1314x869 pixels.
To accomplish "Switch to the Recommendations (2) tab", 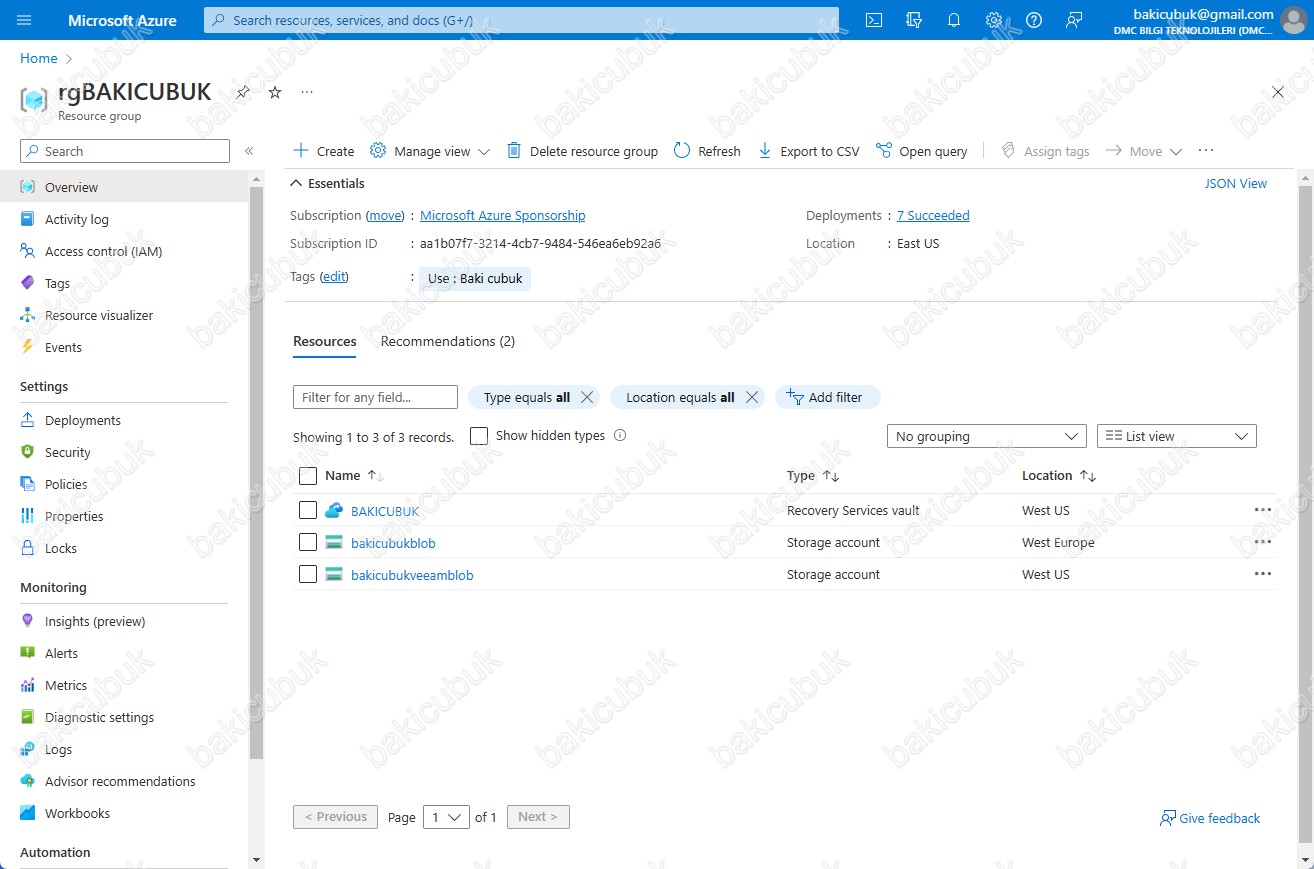I will (448, 341).
